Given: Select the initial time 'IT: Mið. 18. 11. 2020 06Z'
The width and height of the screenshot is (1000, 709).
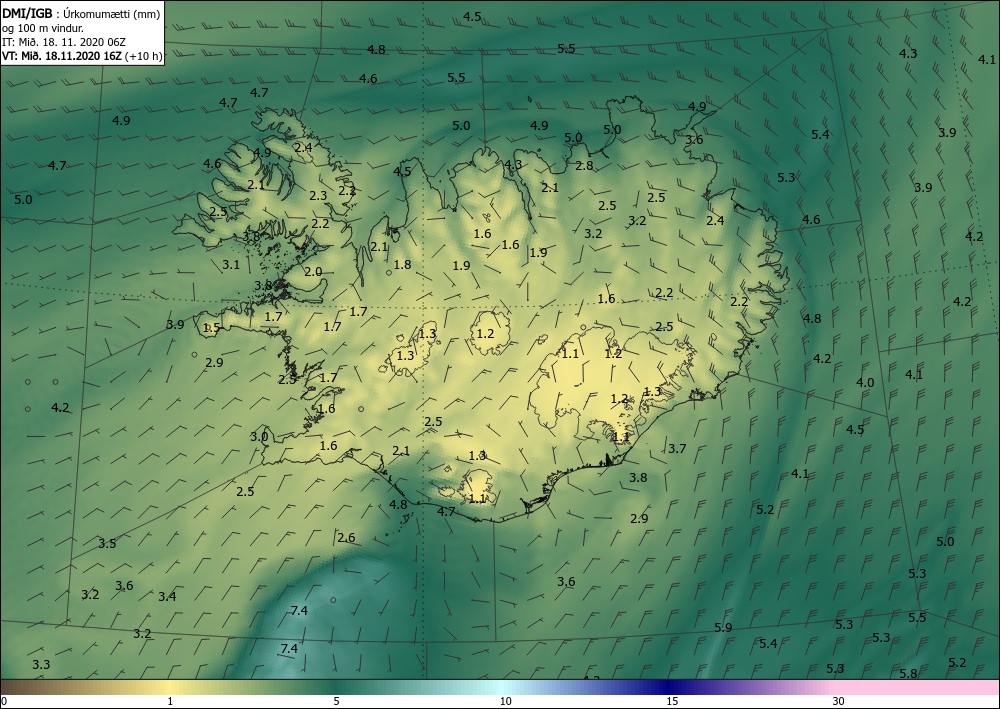Looking at the screenshot, I should [64, 42].
